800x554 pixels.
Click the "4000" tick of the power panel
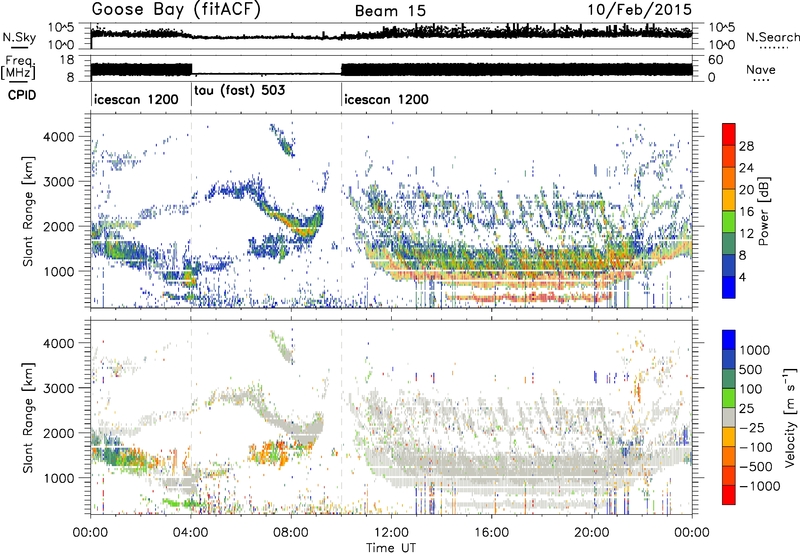pyautogui.click(x=59, y=137)
